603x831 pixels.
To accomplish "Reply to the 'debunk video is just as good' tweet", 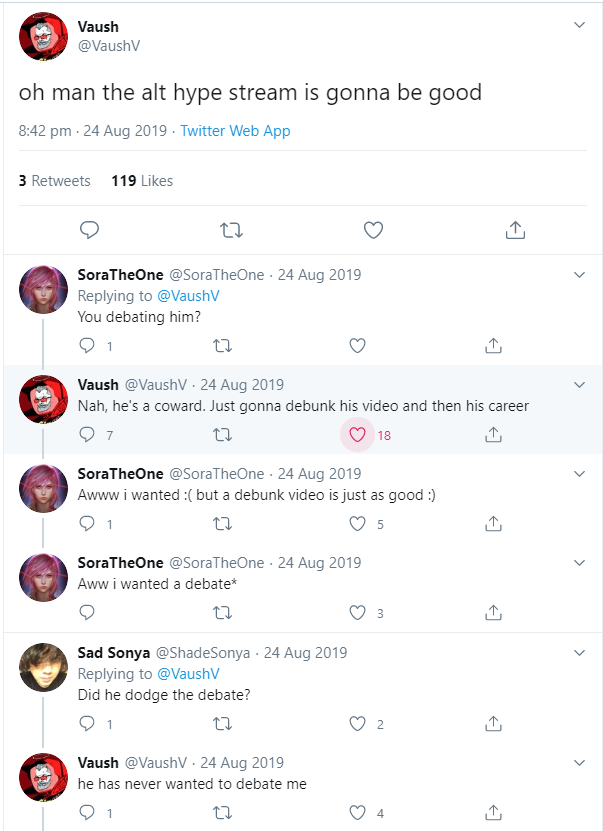I will click(x=87, y=524).
